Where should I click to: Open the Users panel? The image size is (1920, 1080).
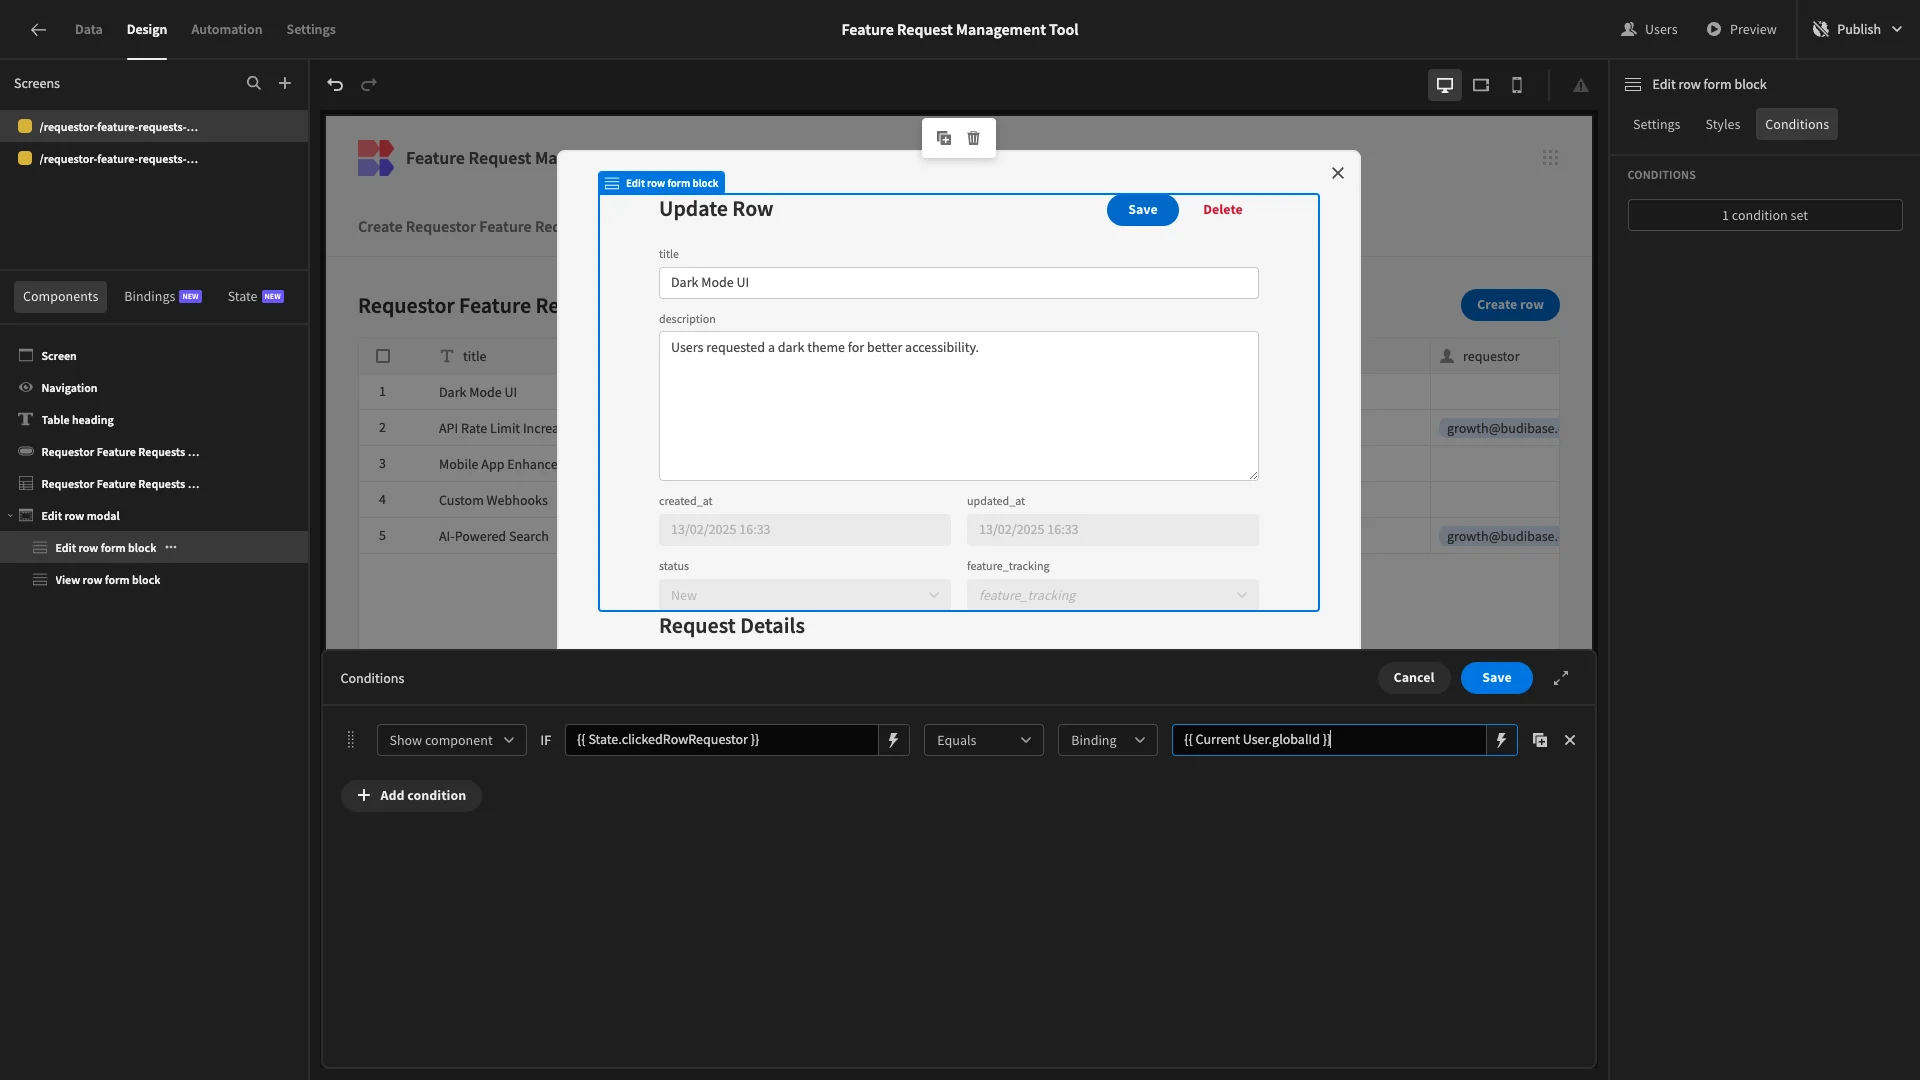1649,30
